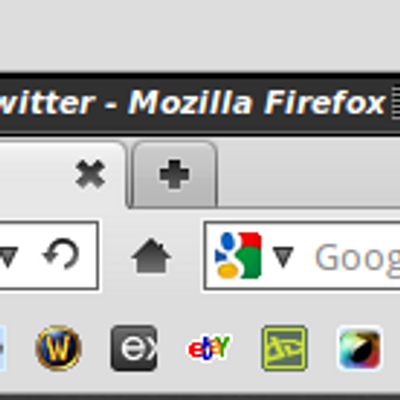Open the colorful black-oval bookmark icon
400x400 pixels.
360,349
